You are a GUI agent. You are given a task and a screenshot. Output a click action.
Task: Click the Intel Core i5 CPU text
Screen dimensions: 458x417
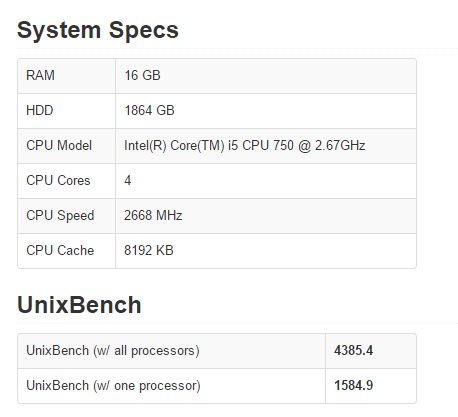point(245,145)
